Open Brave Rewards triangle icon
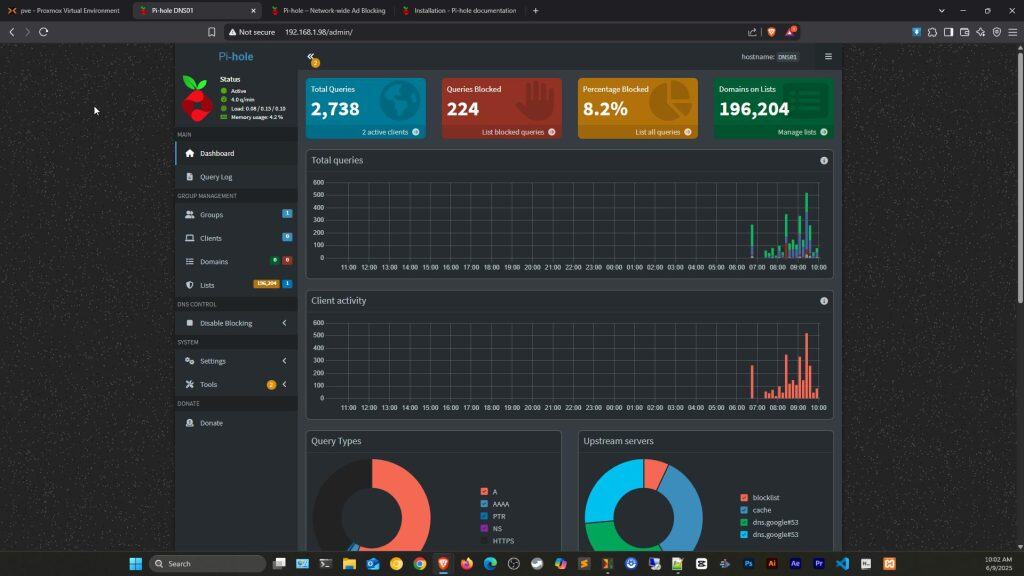Screen dimensions: 1024x576 point(790,31)
